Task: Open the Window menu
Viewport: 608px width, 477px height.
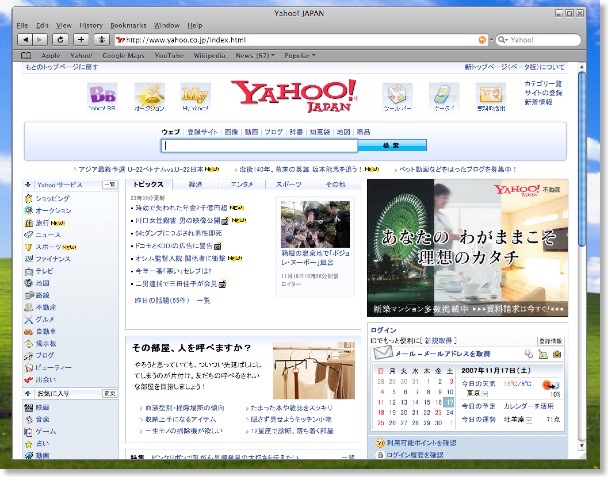Action: pyautogui.click(x=167, y=26)
